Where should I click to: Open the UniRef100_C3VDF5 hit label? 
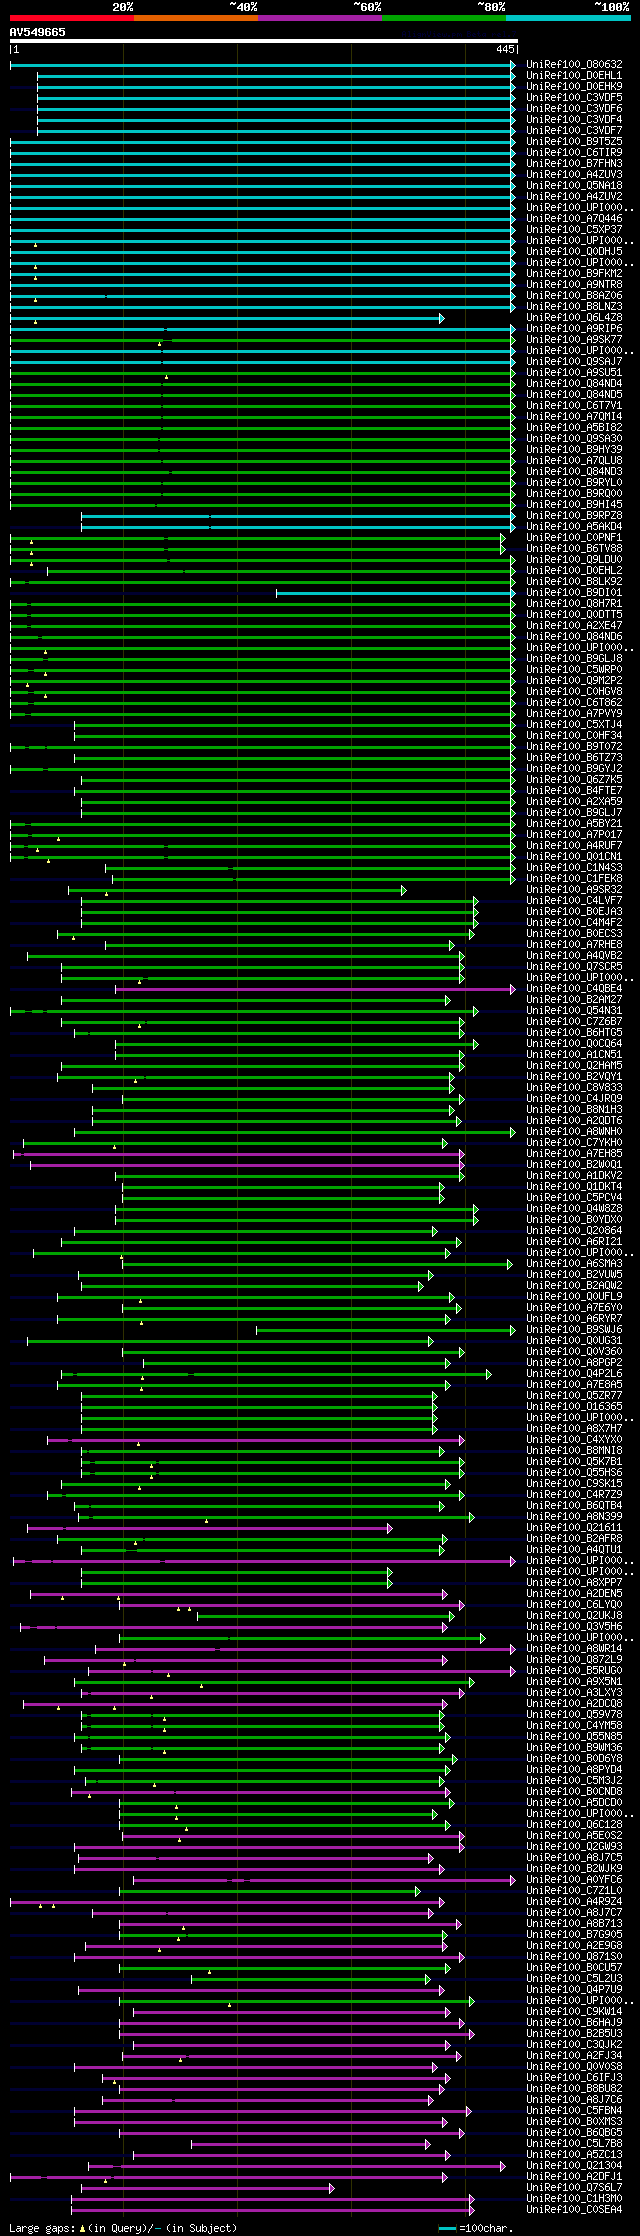[x=574, y=97]
